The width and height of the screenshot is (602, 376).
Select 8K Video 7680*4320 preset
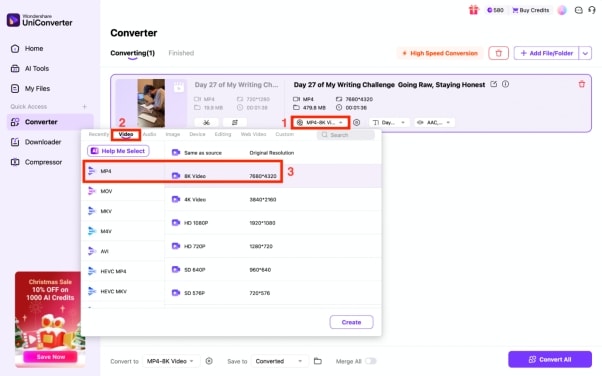tap(273, 176)
